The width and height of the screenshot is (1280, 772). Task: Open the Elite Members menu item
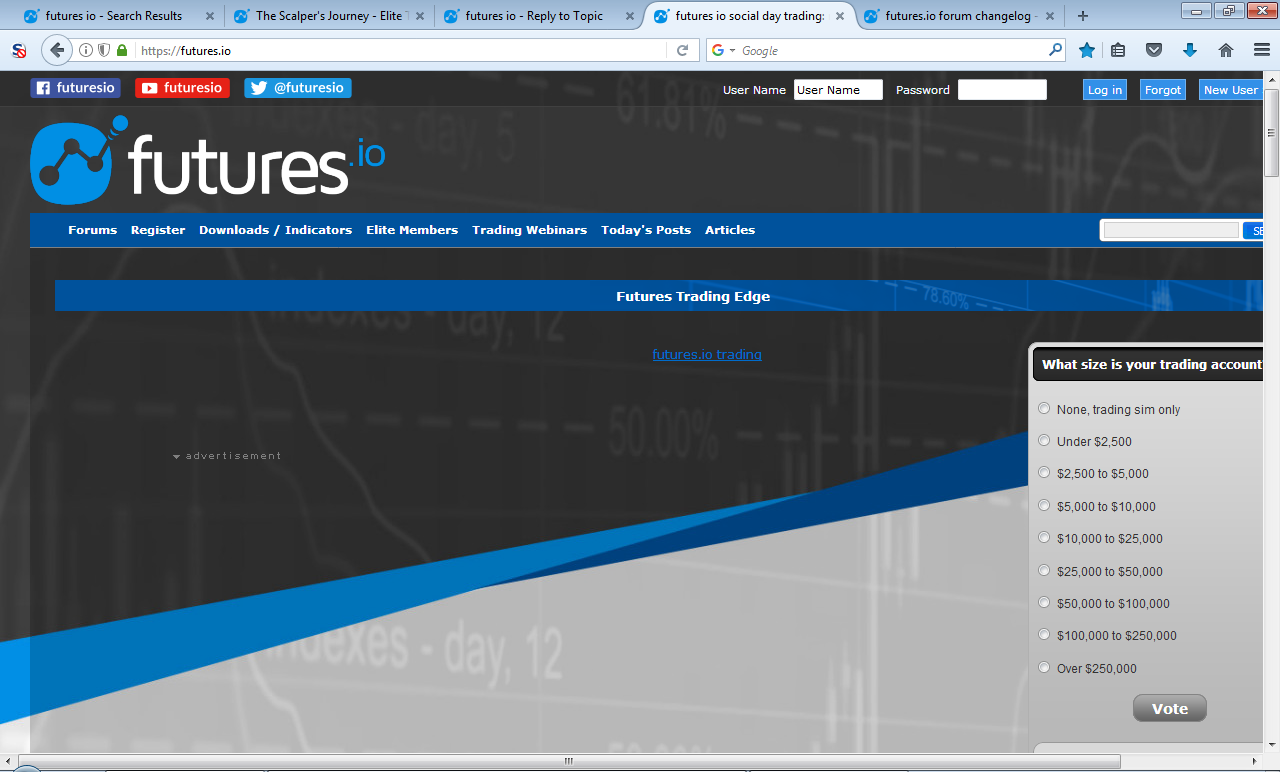pyautogui.click(x=412, y=230)
